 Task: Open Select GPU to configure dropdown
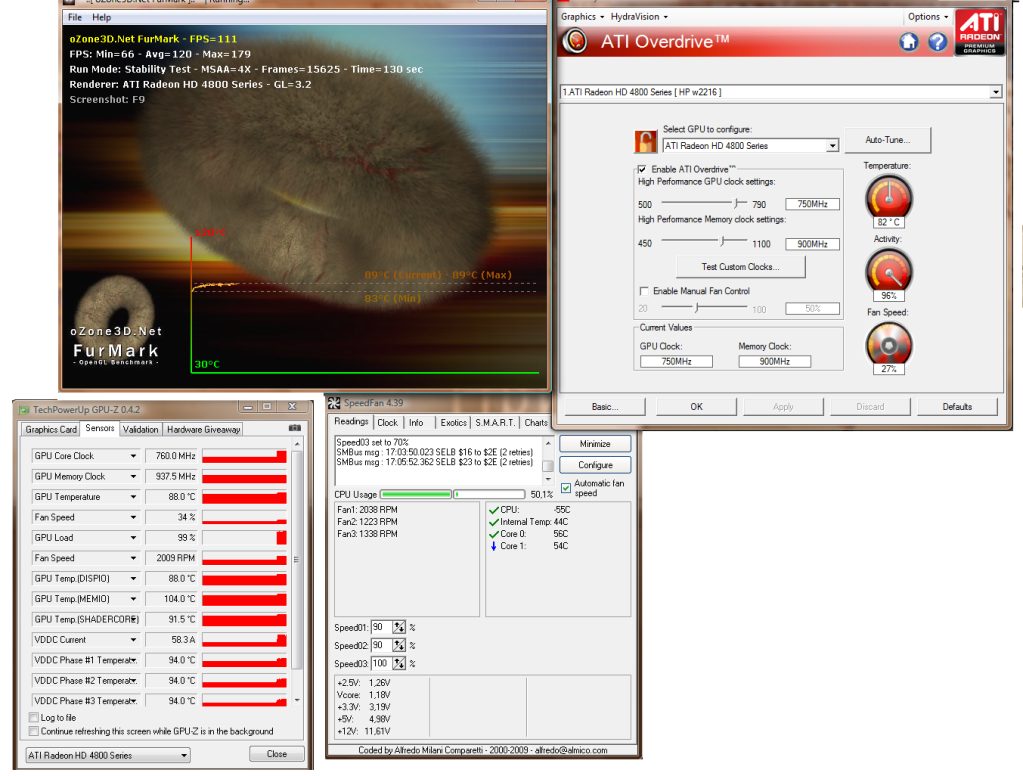point(832,146)
